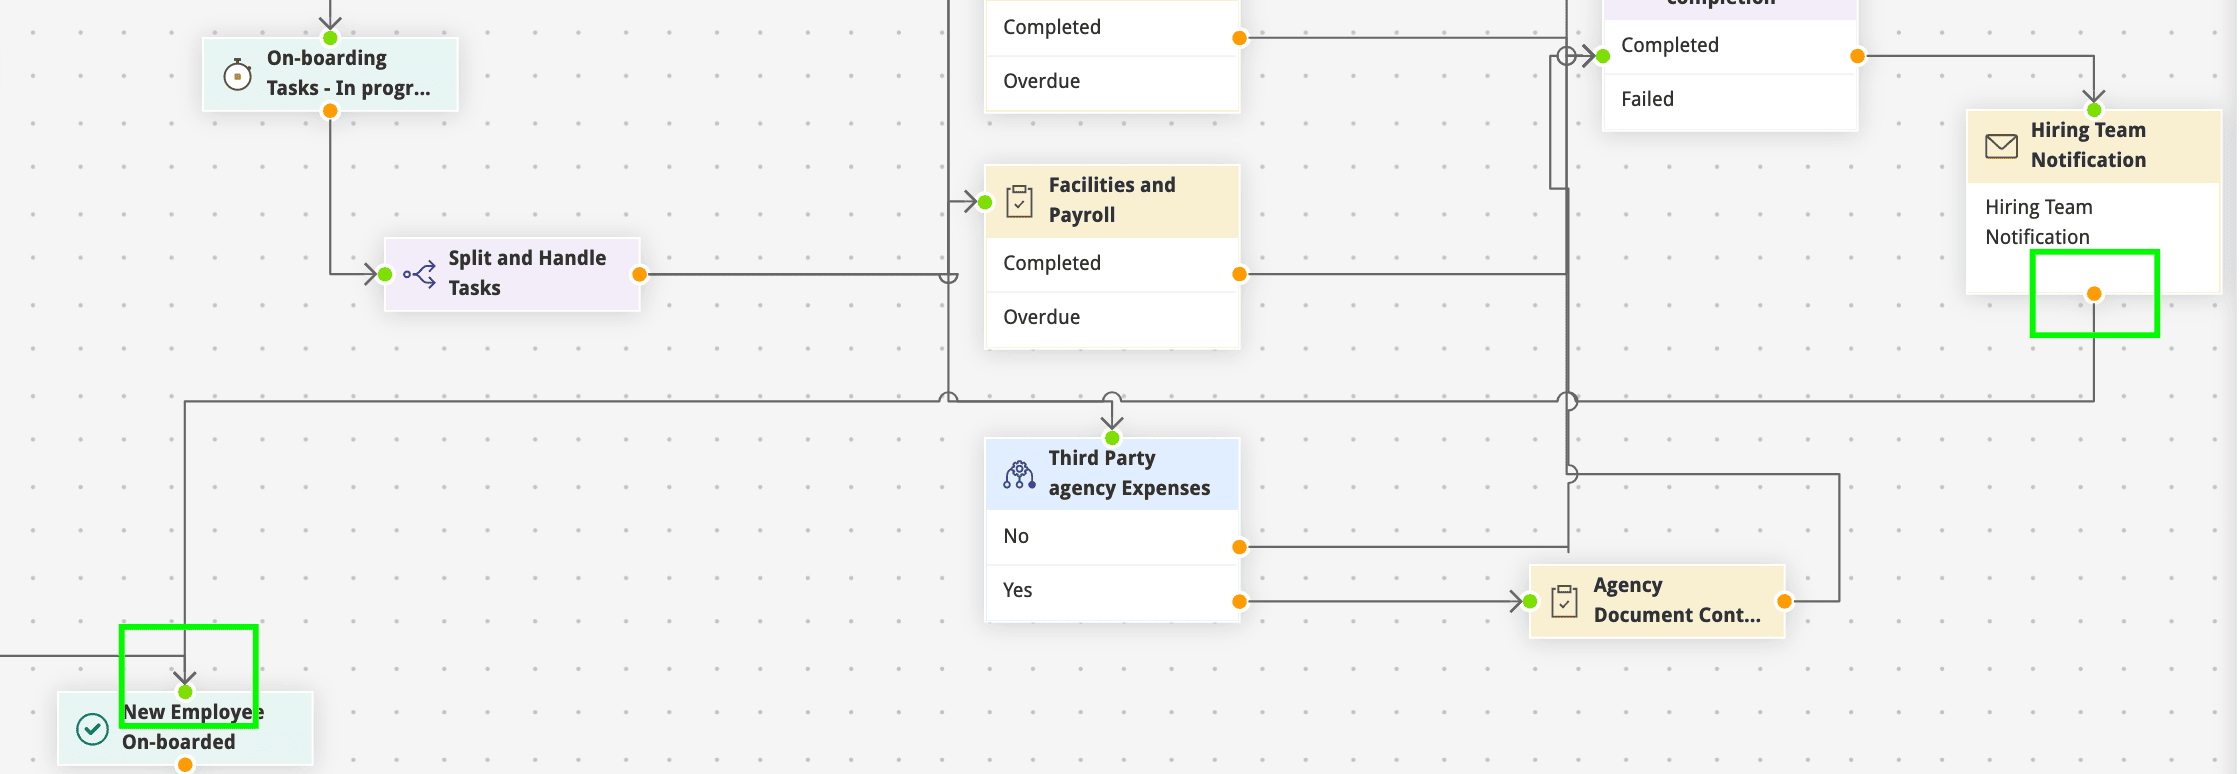2240x774 pixels.
Task: Click the orange port on the Yes outcome
Action: click(x=1240, y=601)
